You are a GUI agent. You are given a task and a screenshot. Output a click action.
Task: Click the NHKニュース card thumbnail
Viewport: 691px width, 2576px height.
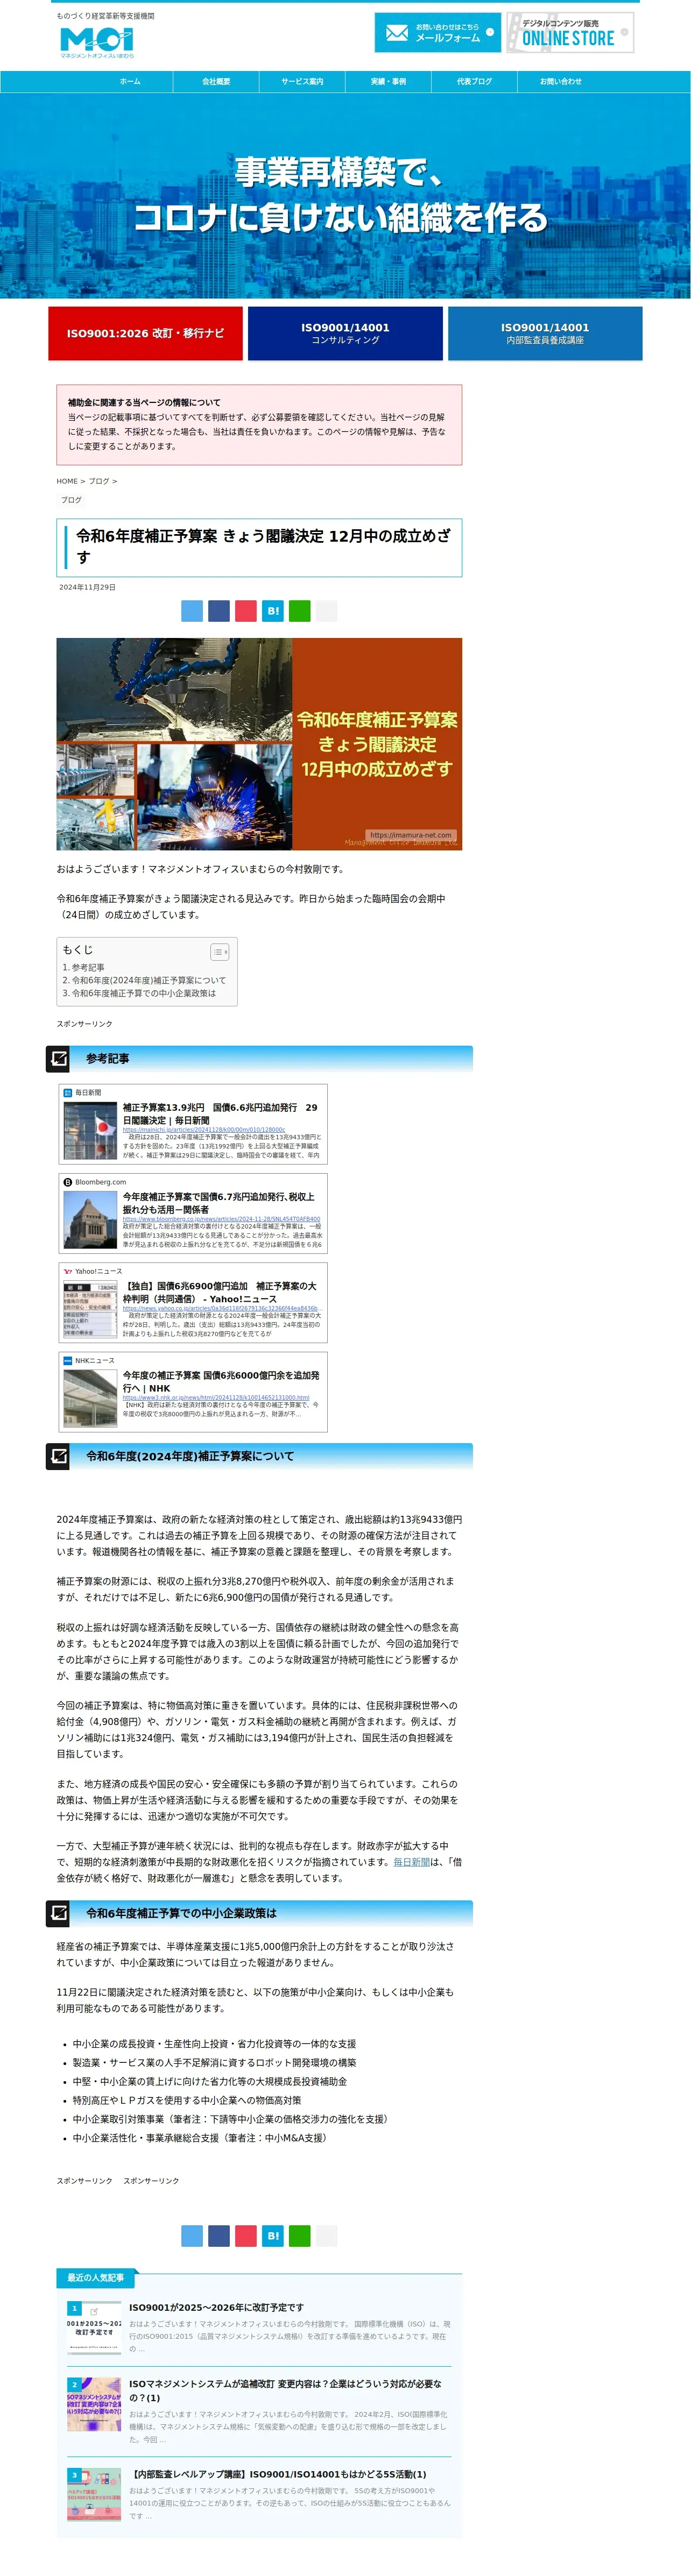click(90, 1399)
